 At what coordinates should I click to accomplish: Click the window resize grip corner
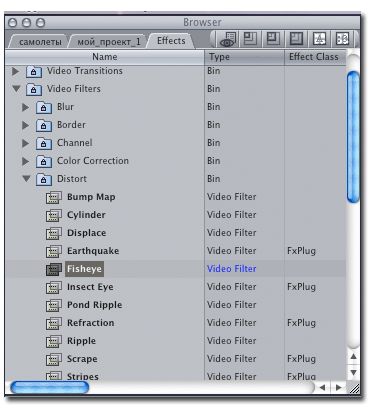(354, 388)
